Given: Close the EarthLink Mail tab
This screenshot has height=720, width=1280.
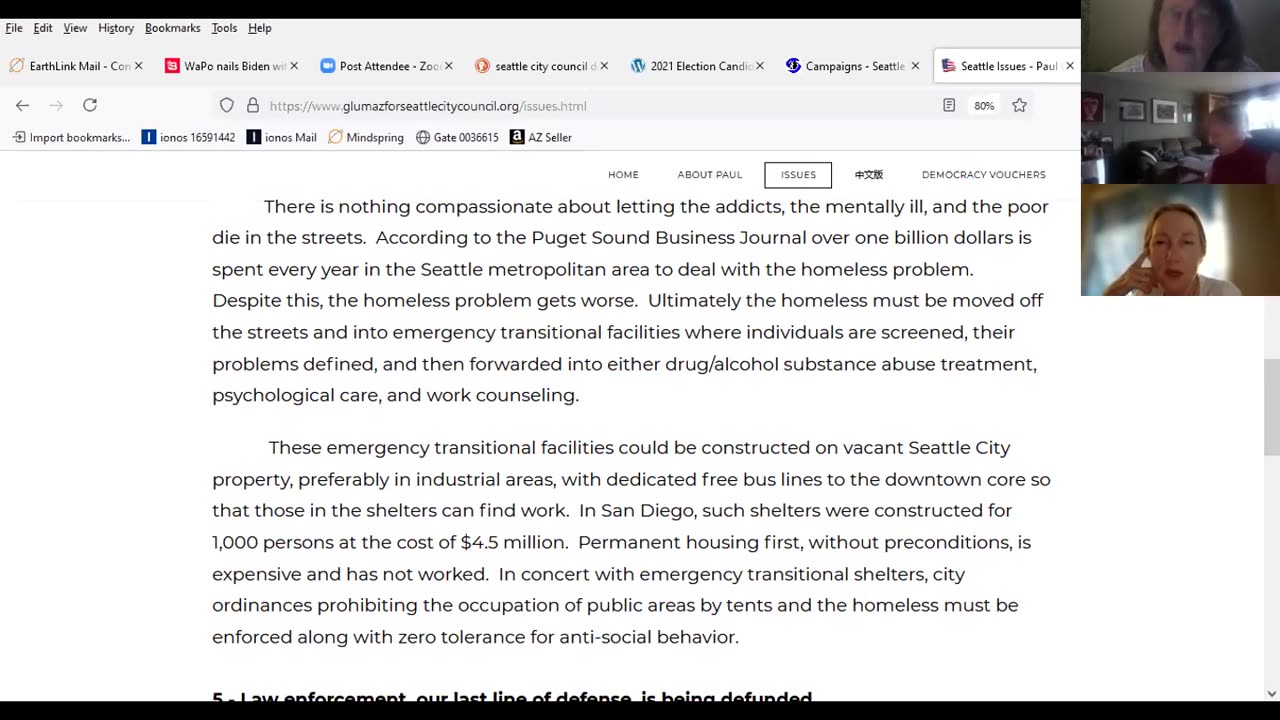Looking at the screenshot, I should click(x=138, y=66).
